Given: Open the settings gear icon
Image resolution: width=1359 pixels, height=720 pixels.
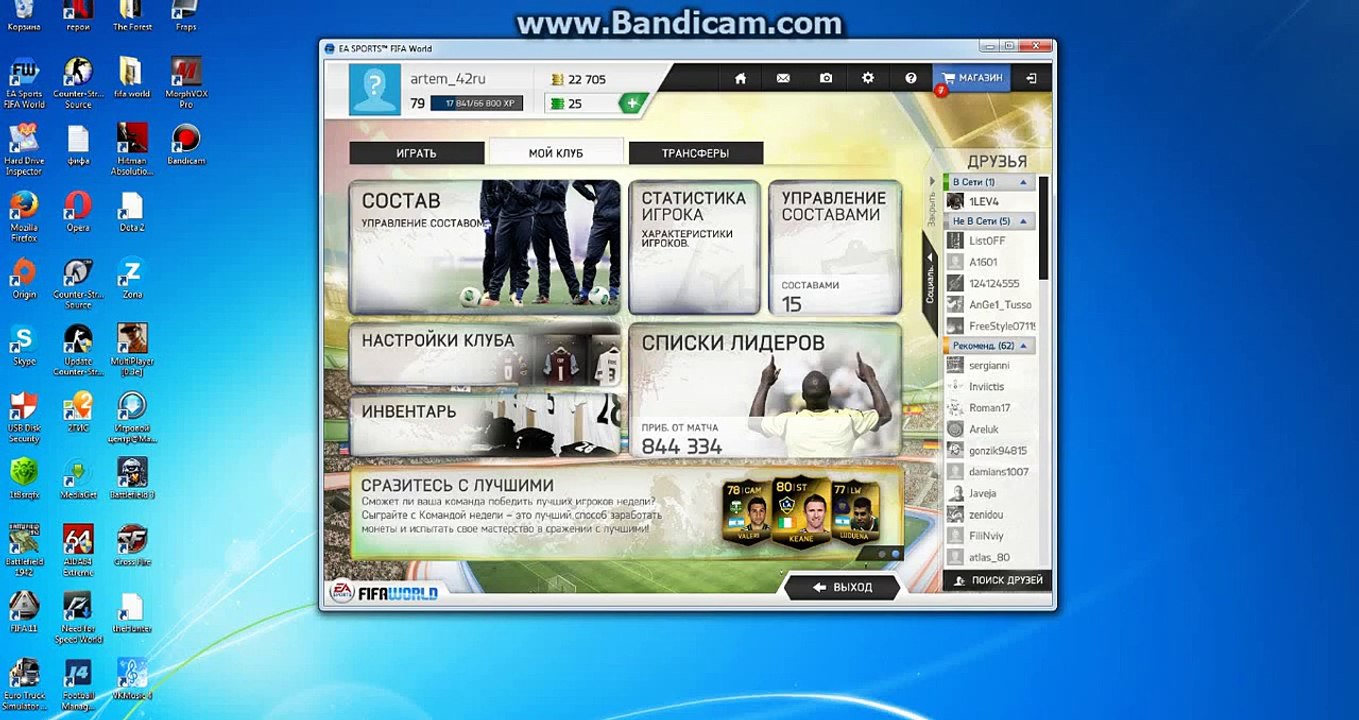Looking at the screenshot, I should [868, 78].
